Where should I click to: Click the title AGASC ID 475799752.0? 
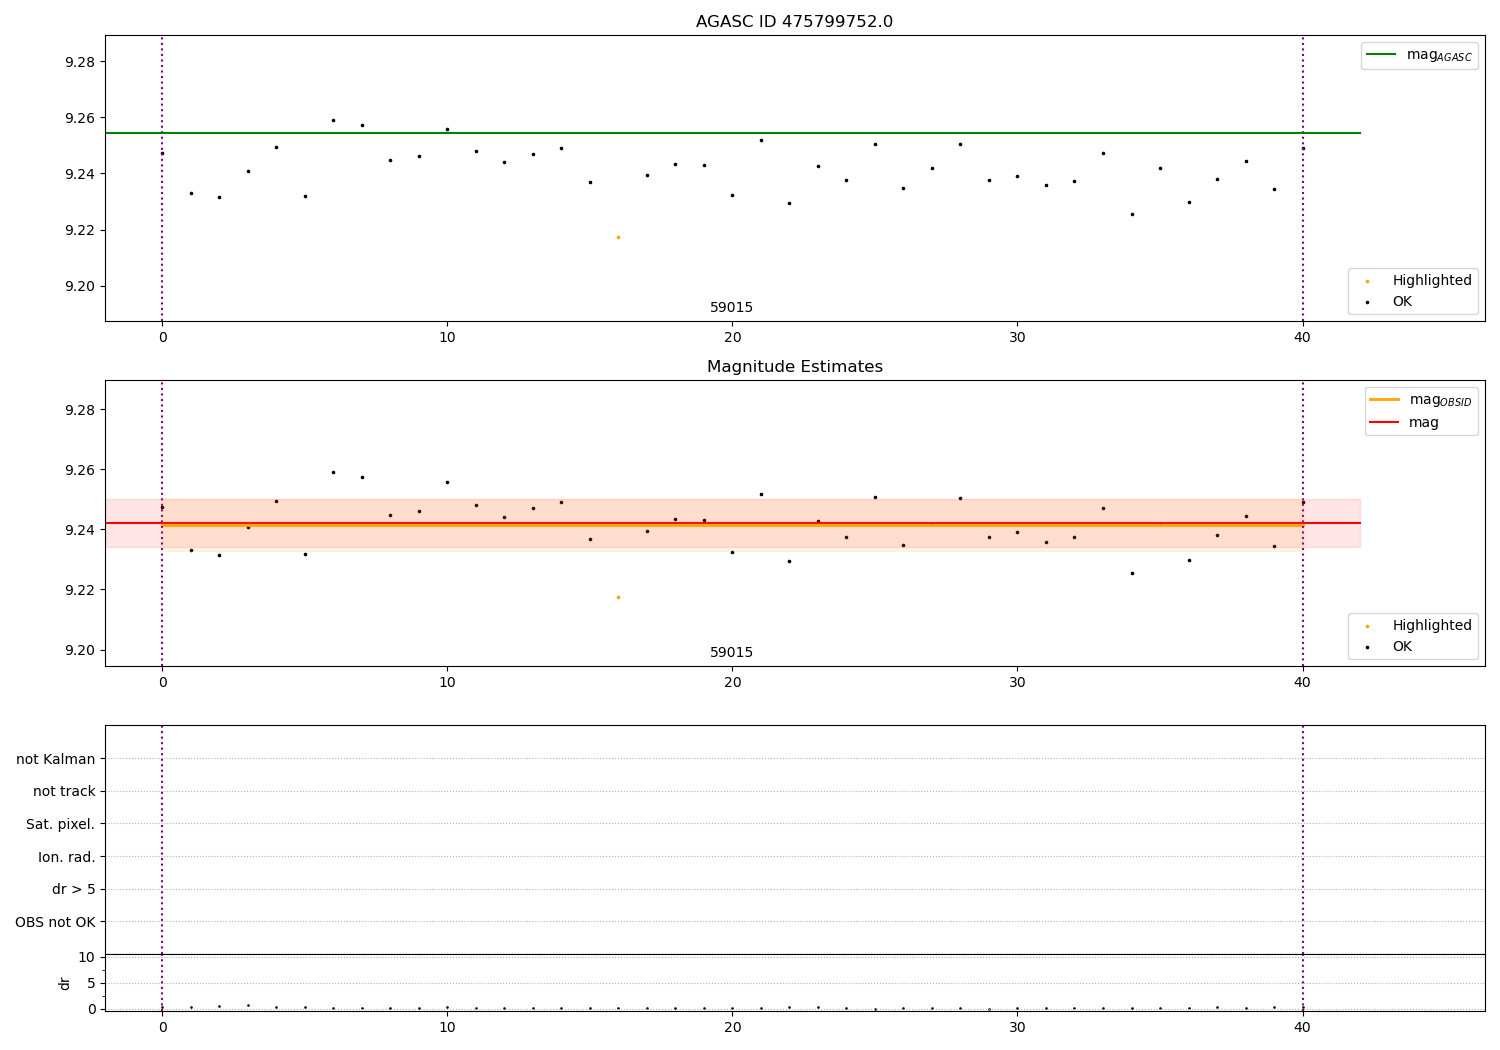point(794,22)
